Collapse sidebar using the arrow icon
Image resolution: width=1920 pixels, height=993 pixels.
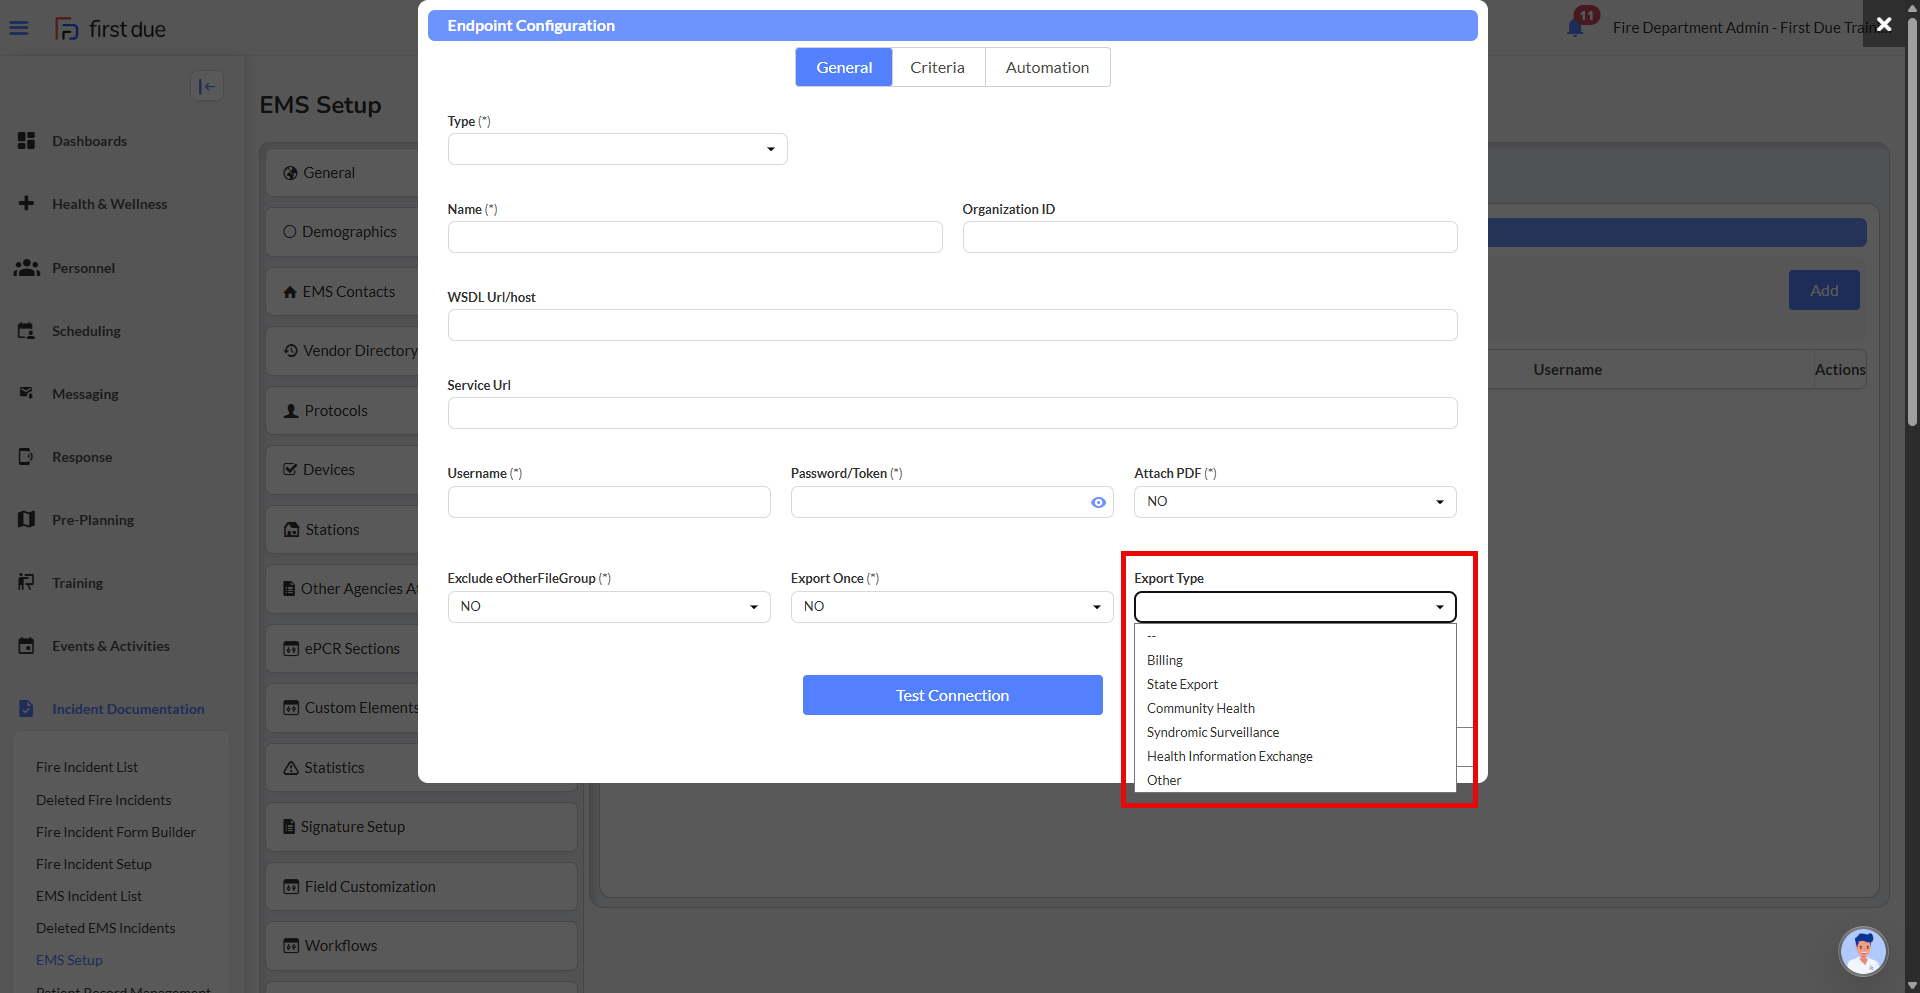207,87
